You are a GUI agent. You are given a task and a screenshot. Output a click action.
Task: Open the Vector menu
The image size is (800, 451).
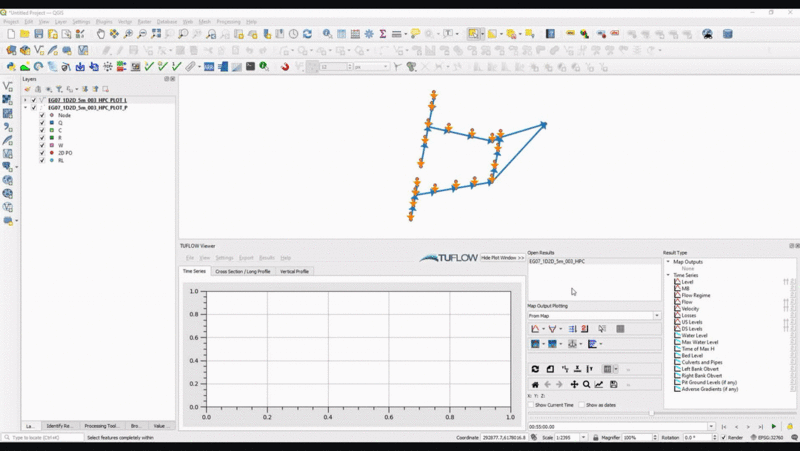click(x=125, y=21)
